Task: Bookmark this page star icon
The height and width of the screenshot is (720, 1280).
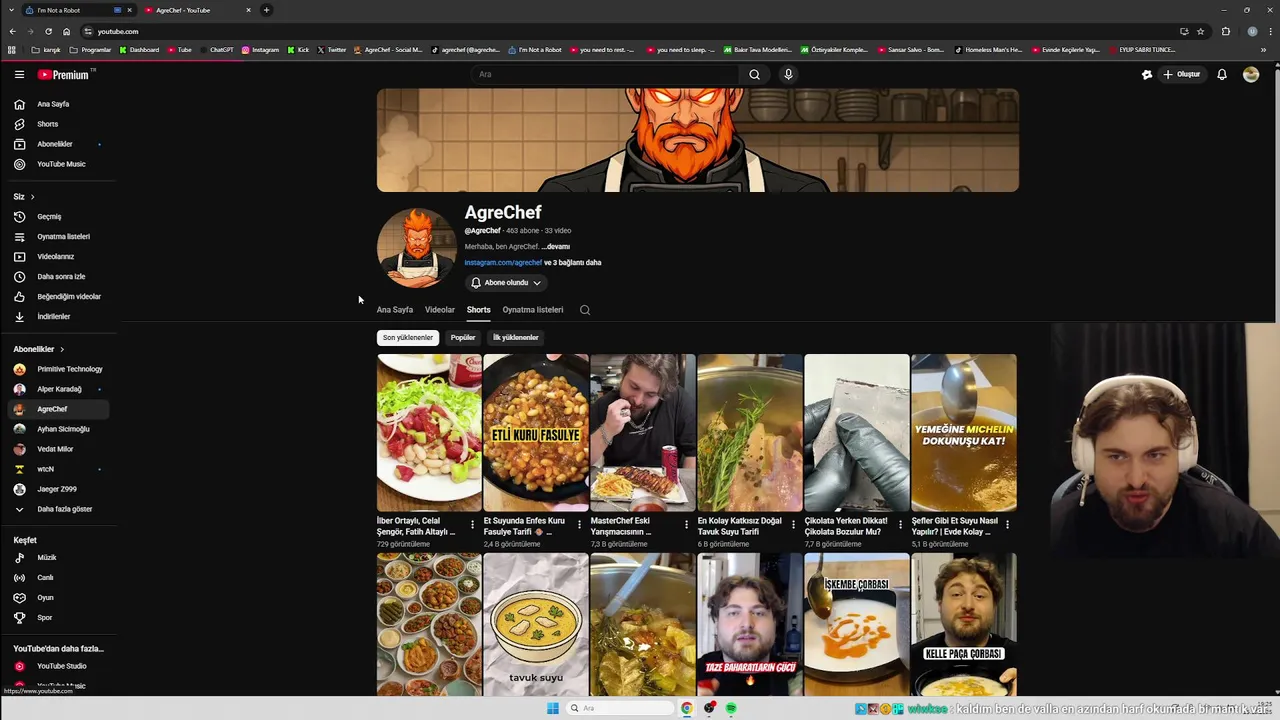Action: click(1201, 31)
